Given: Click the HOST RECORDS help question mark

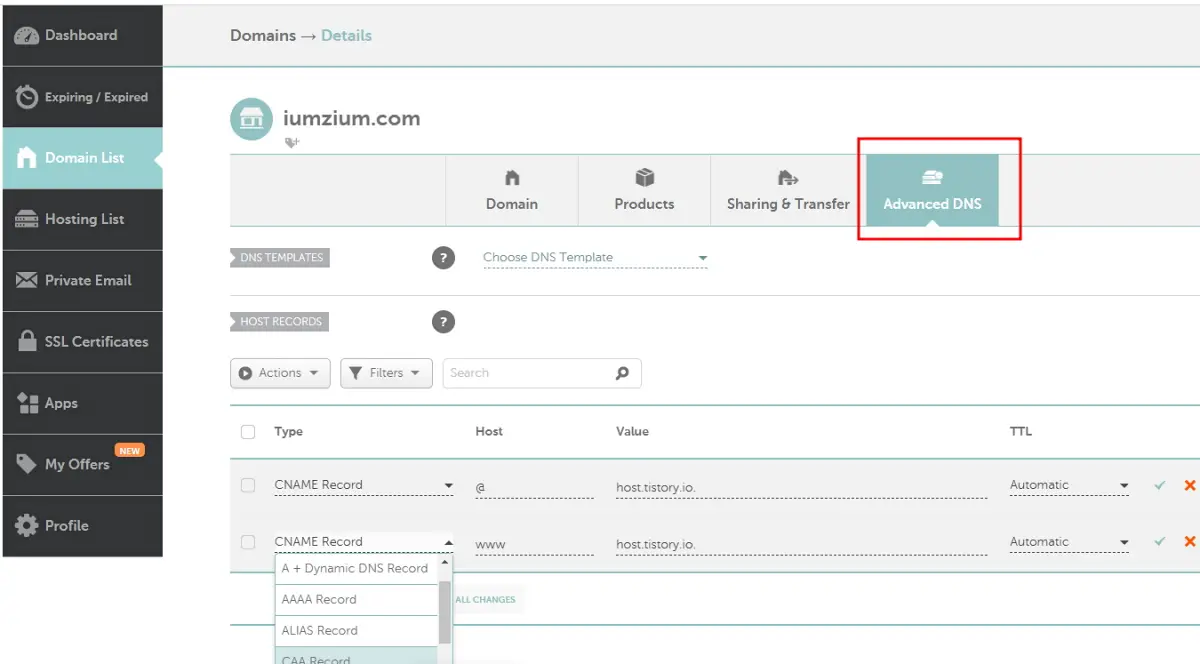Looking at the screenshot, I should click(x=443, y=321).
